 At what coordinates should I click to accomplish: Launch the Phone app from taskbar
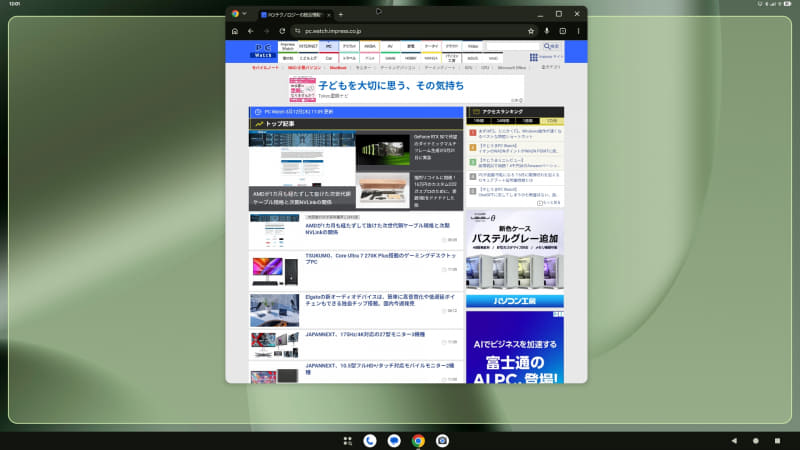pyautogui.click(x=370, y=441)
